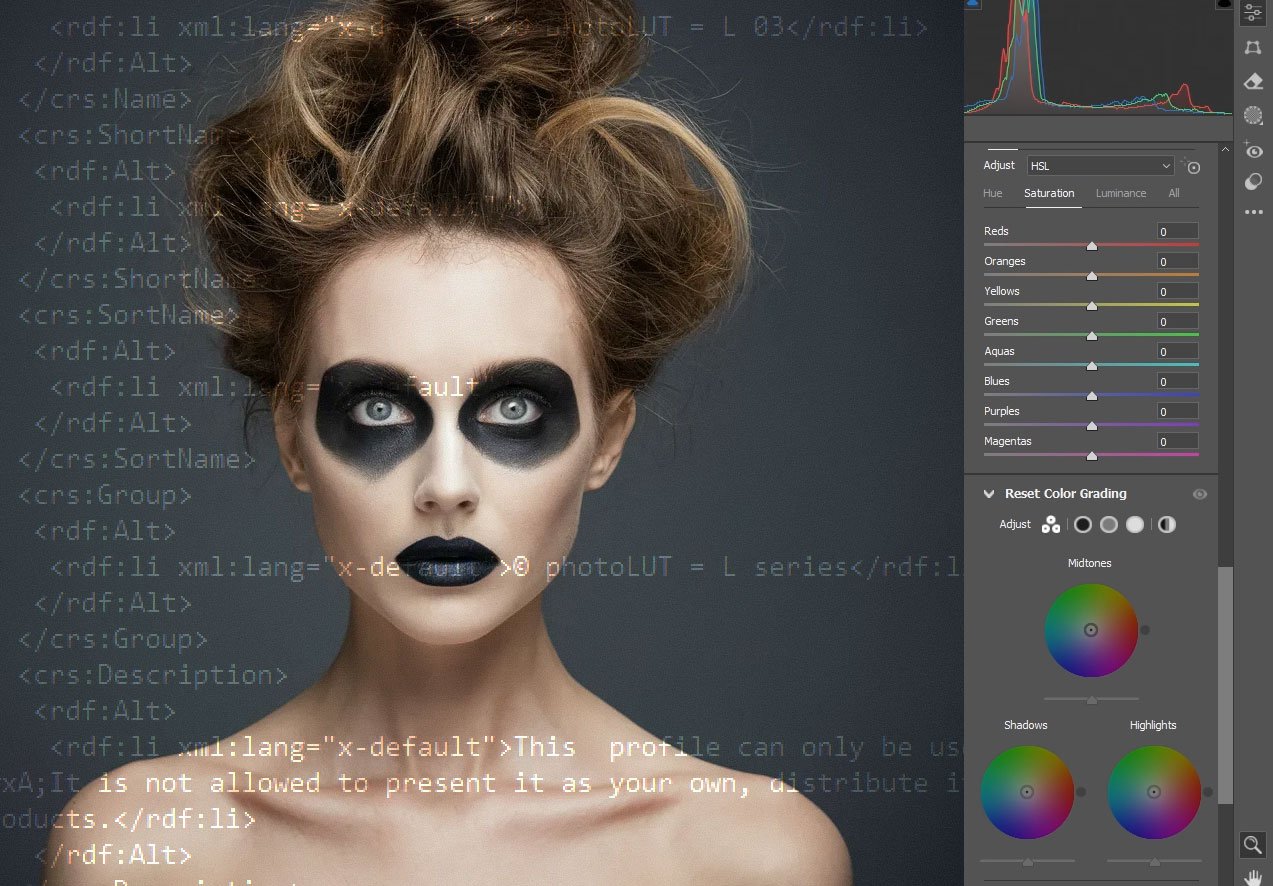Select the Spot Removal eraser tool

pos(1253,82)
